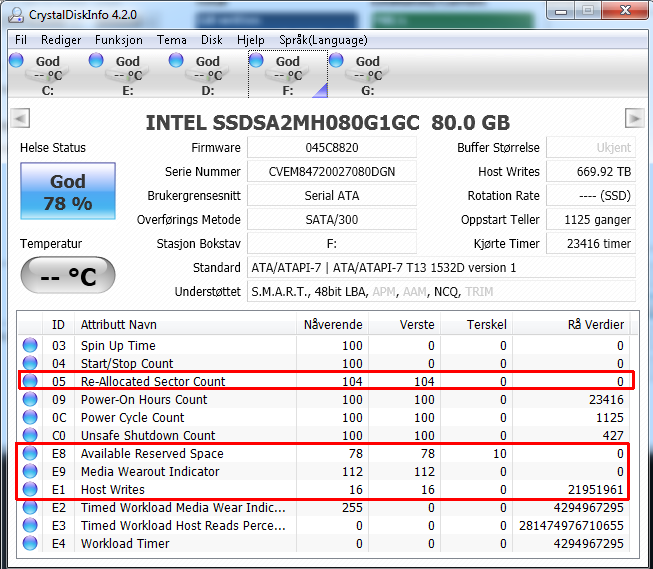Go to previous disk with left arrow
The width and height of the screenshot is (653, 569).
[20, 118]
